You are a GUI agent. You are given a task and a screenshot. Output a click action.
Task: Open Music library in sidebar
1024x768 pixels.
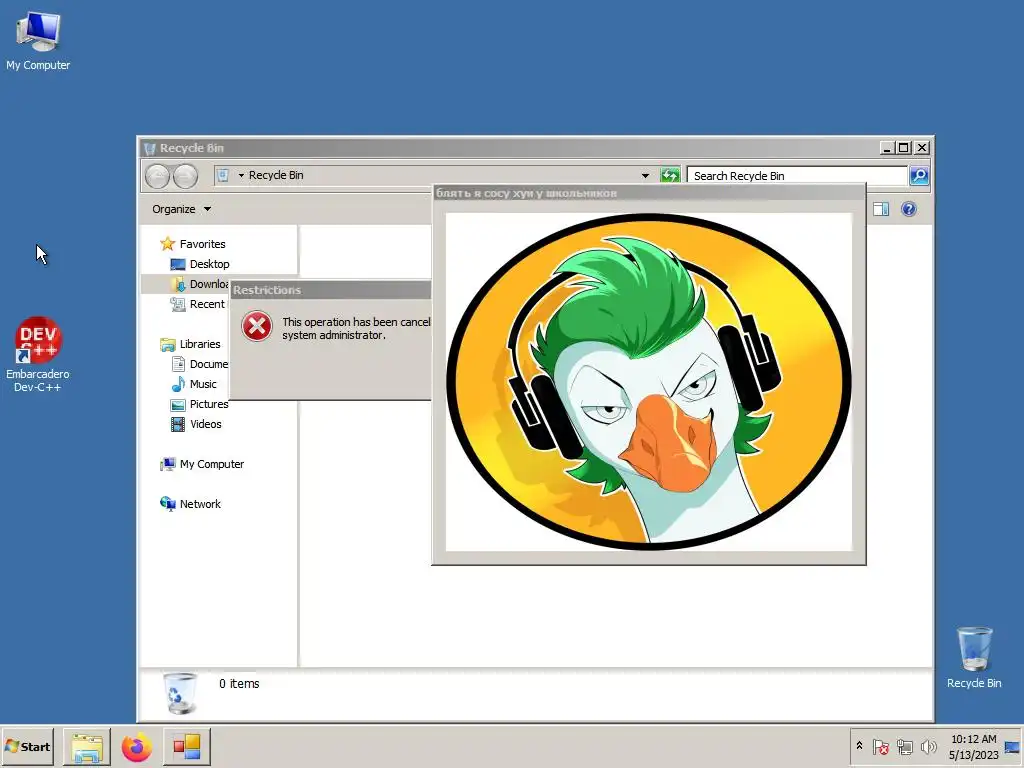(x=194, y=384)
